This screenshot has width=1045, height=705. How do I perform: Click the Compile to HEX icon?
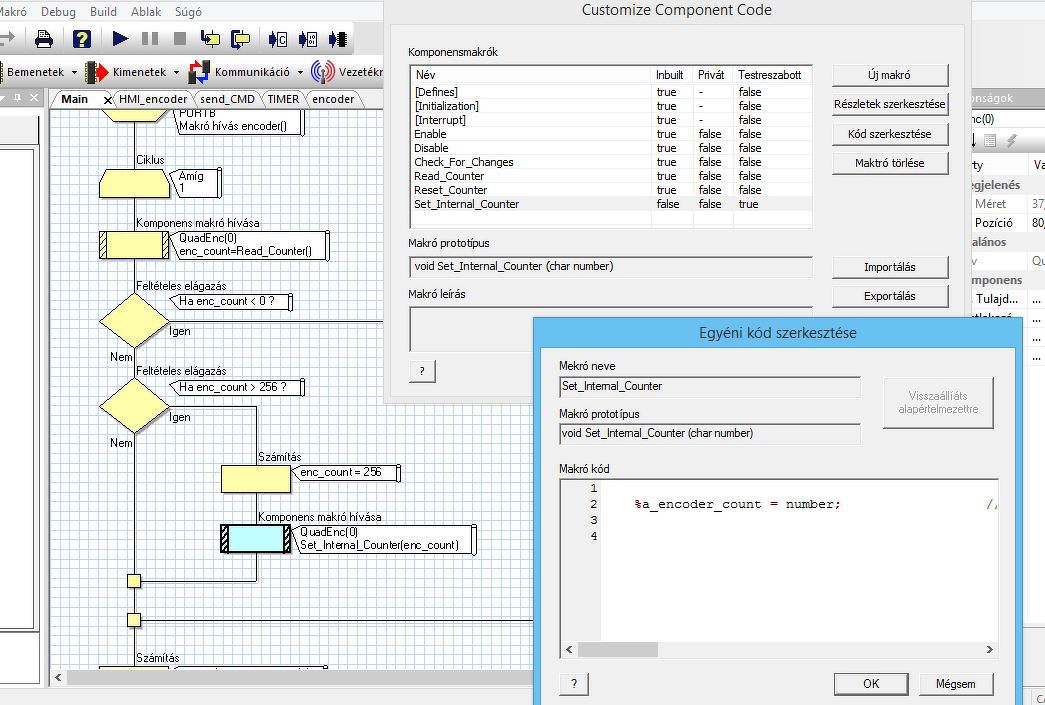click(308, 39)
